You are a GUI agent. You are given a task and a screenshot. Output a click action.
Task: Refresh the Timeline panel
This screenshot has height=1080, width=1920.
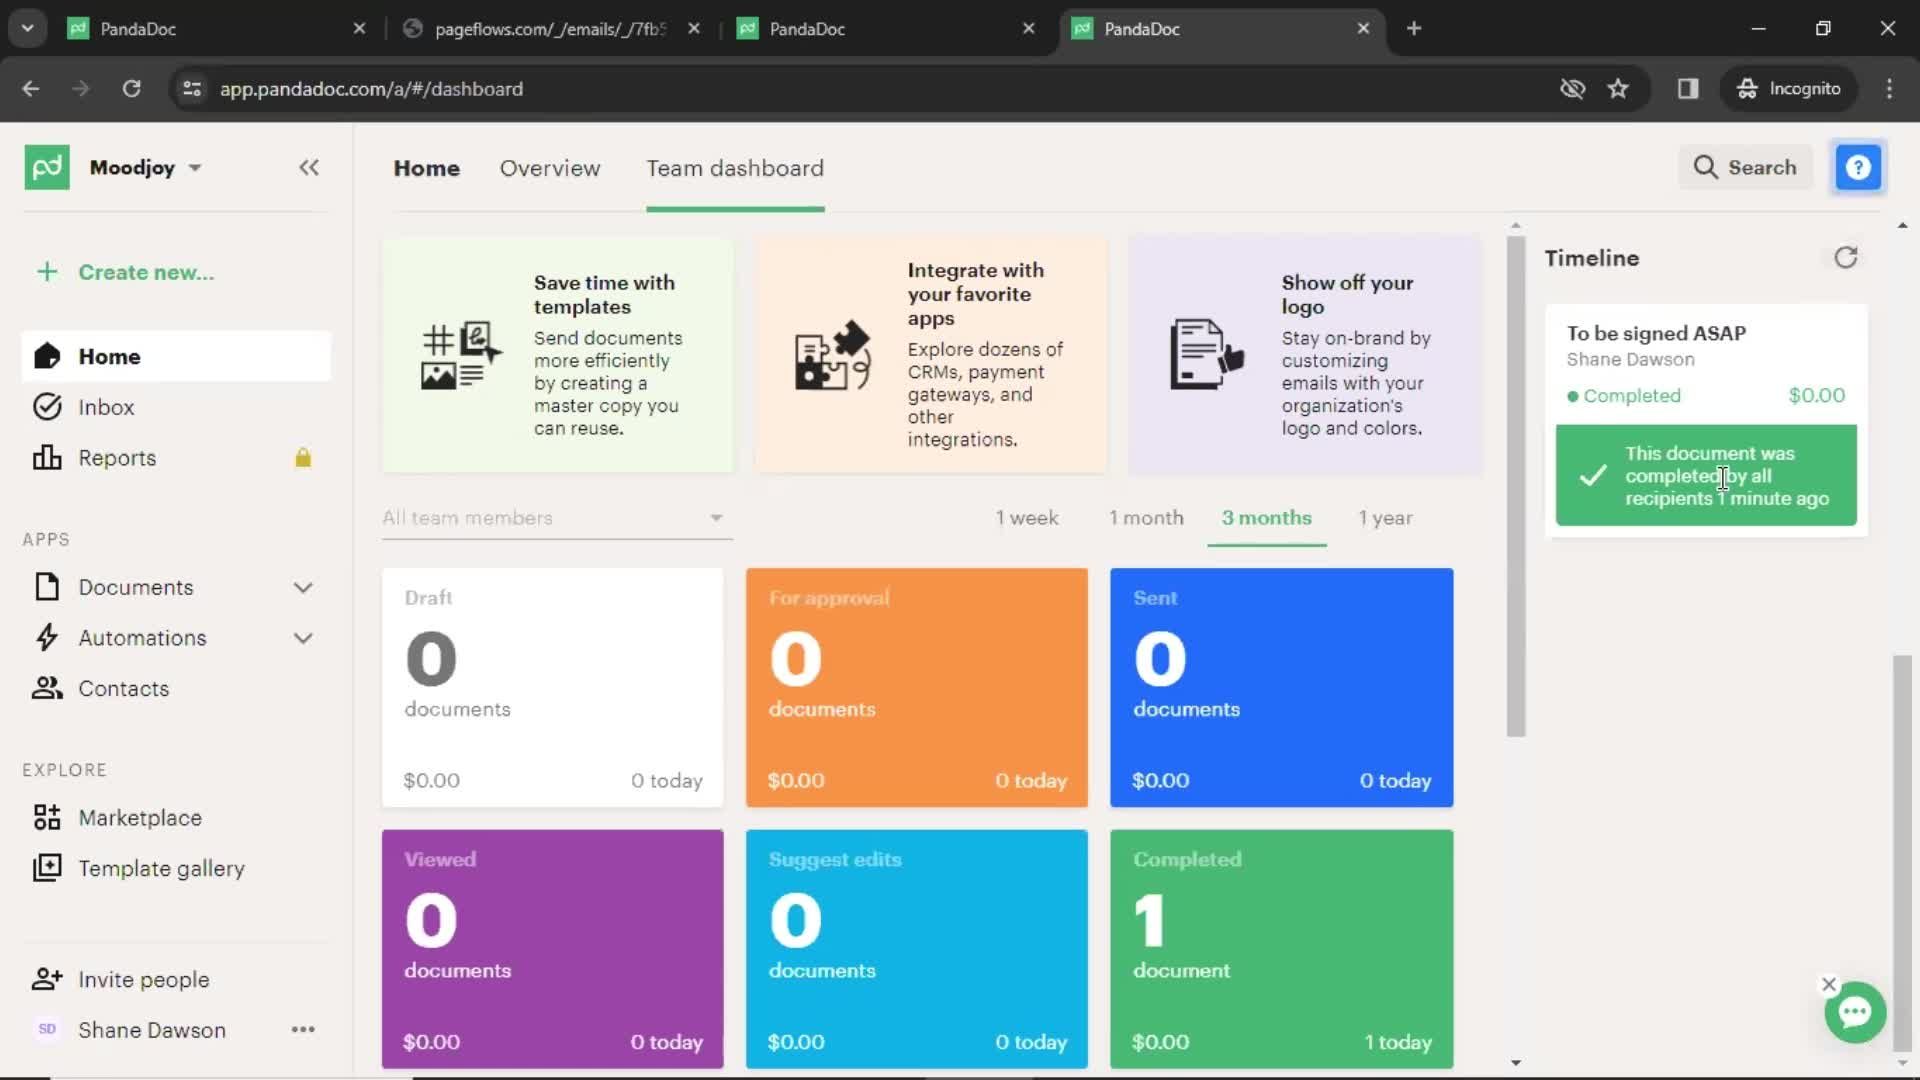tap(1846, 258)
